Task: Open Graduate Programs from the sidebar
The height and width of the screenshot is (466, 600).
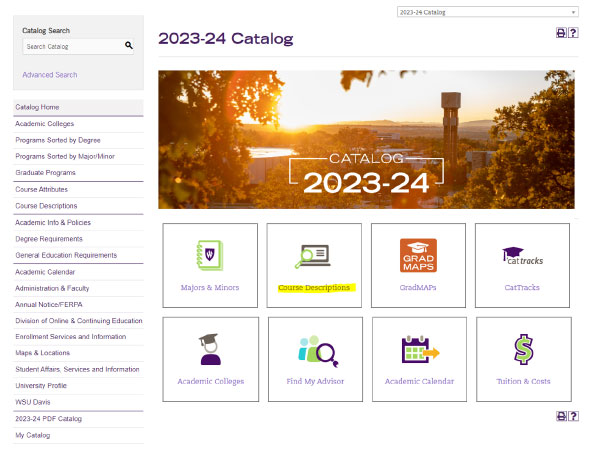Action: [45, 173]
